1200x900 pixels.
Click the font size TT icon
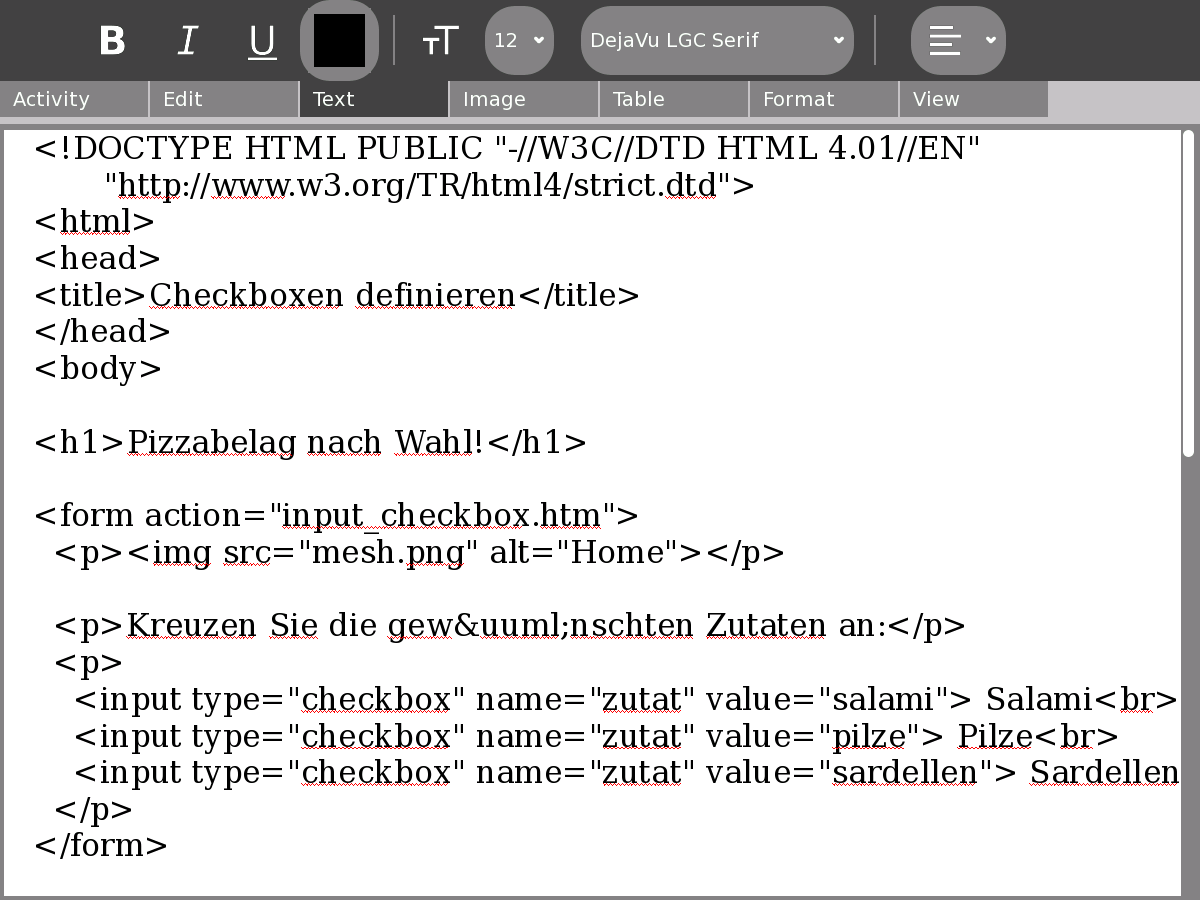[x=440, y=41]
